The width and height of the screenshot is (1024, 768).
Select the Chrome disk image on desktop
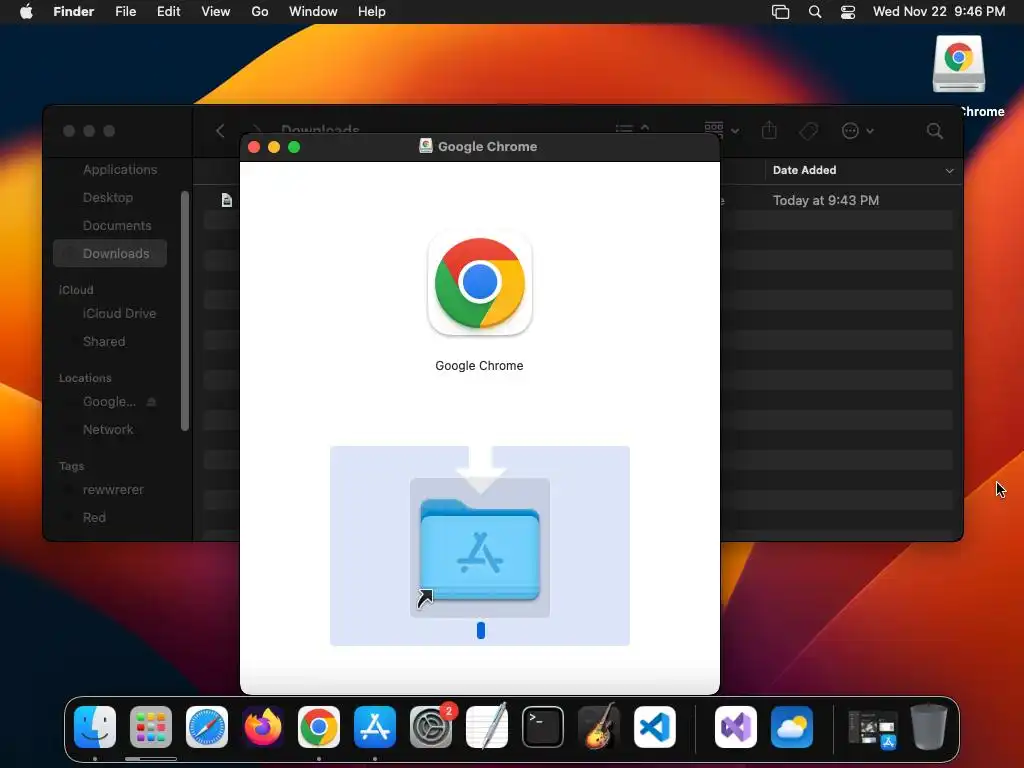959,64
